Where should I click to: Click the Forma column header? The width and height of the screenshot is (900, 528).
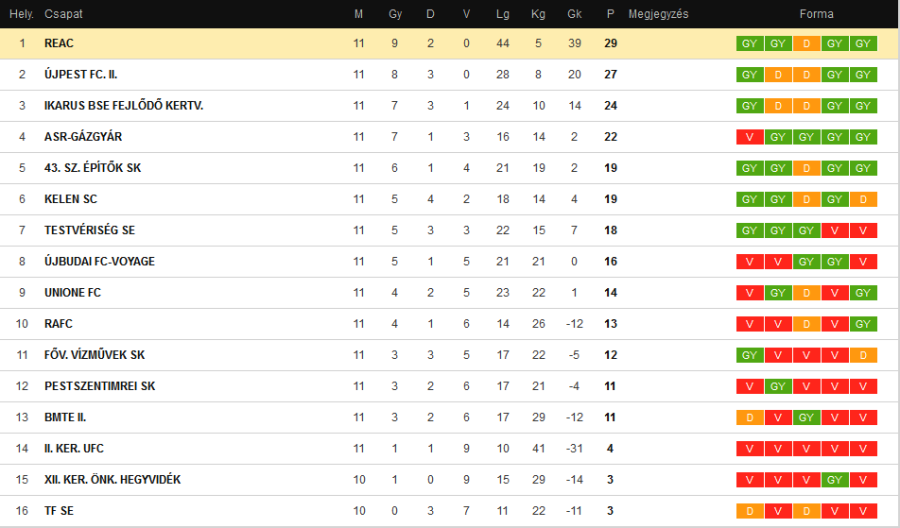(x=816, y=14)
